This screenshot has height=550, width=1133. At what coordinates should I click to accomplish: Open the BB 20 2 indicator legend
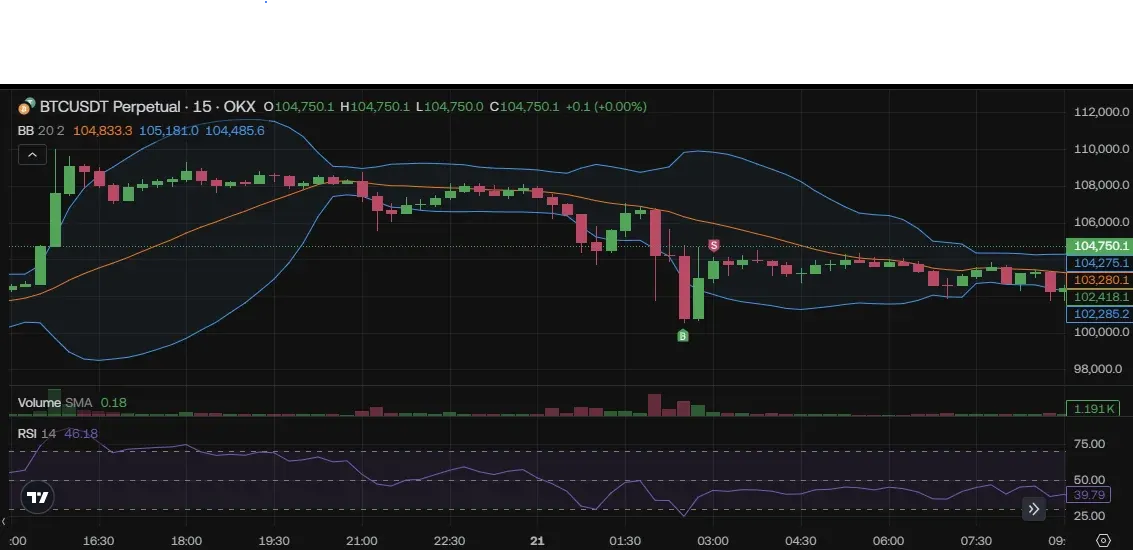point(41,131)
